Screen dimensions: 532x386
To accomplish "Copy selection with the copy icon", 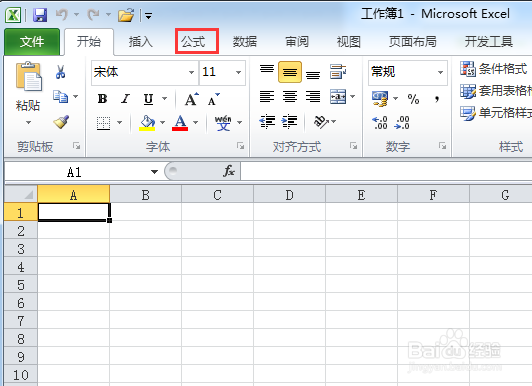I will 60,97.
